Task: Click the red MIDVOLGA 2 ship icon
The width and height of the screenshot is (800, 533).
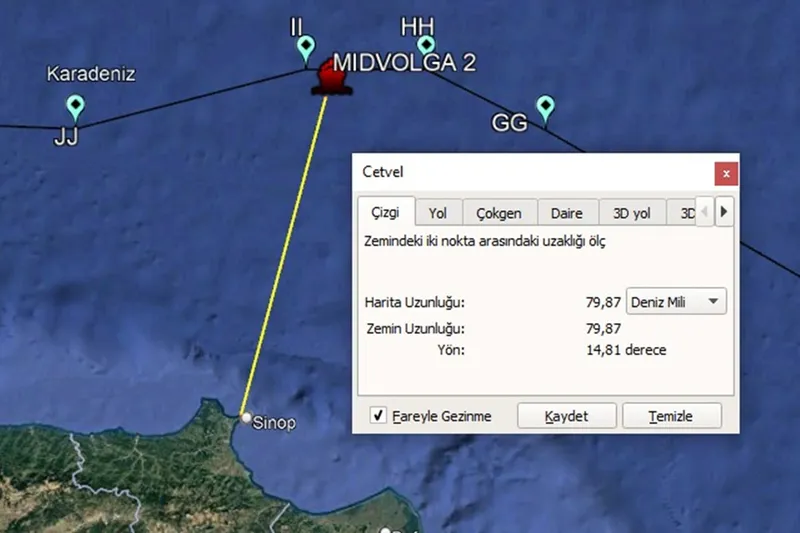Action: click(x=331, y=78)
